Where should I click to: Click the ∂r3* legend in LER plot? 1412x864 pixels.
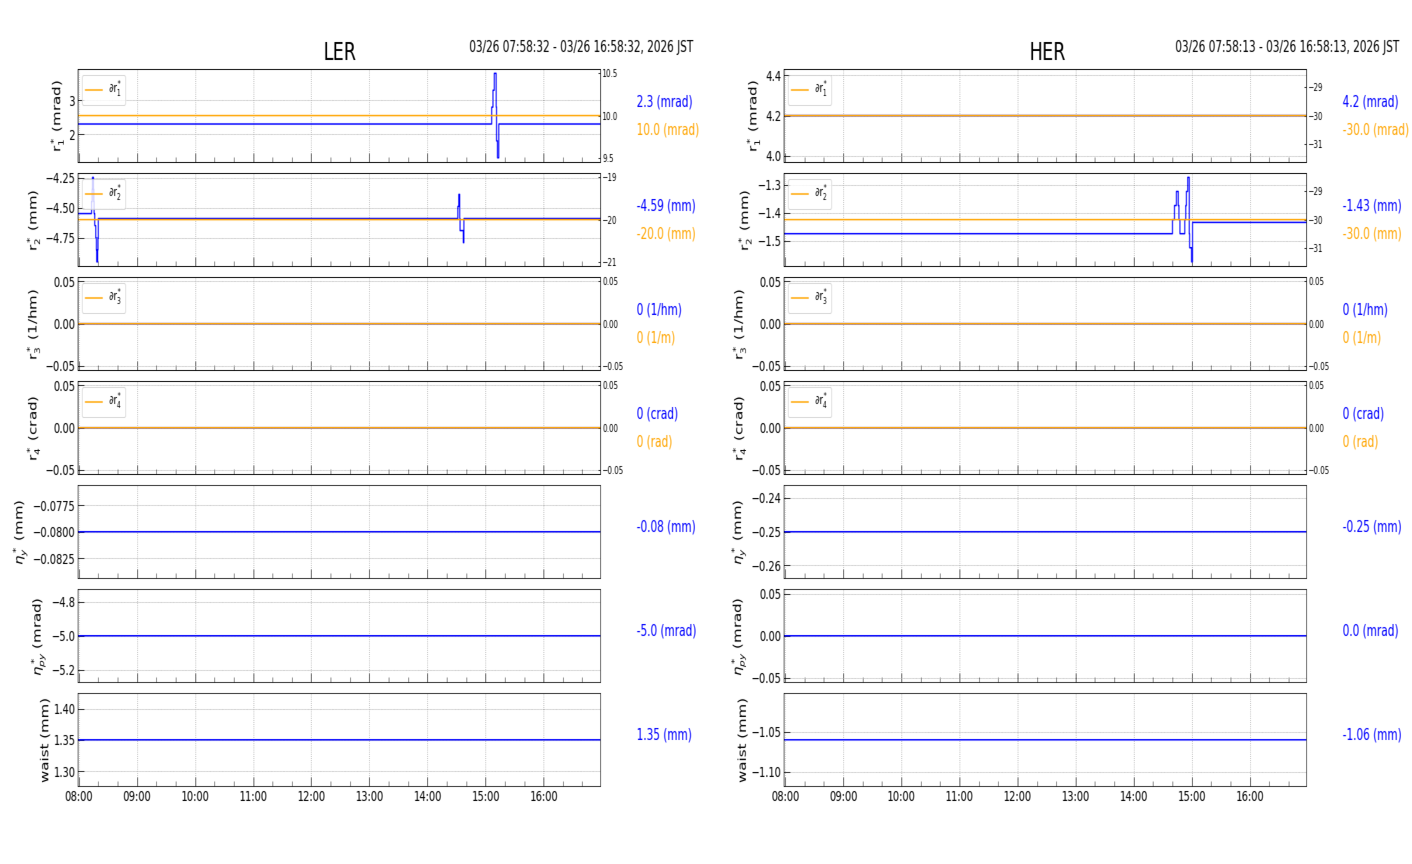(x=104, y=298)
